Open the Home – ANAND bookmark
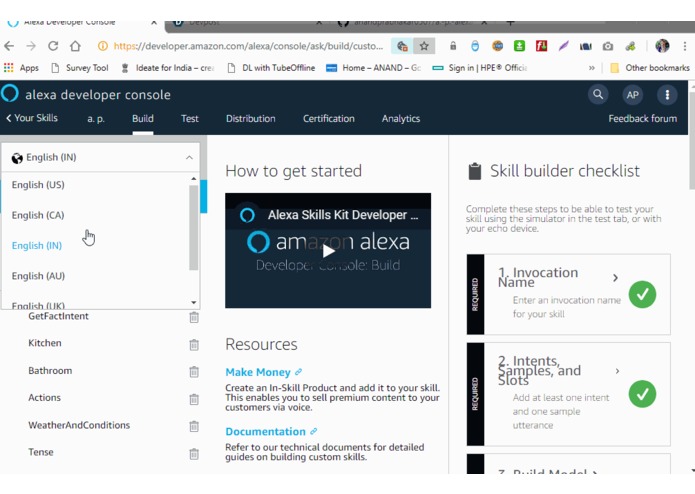Image resolution: width=695 pixels, height=494 pixels. [374, 68]
